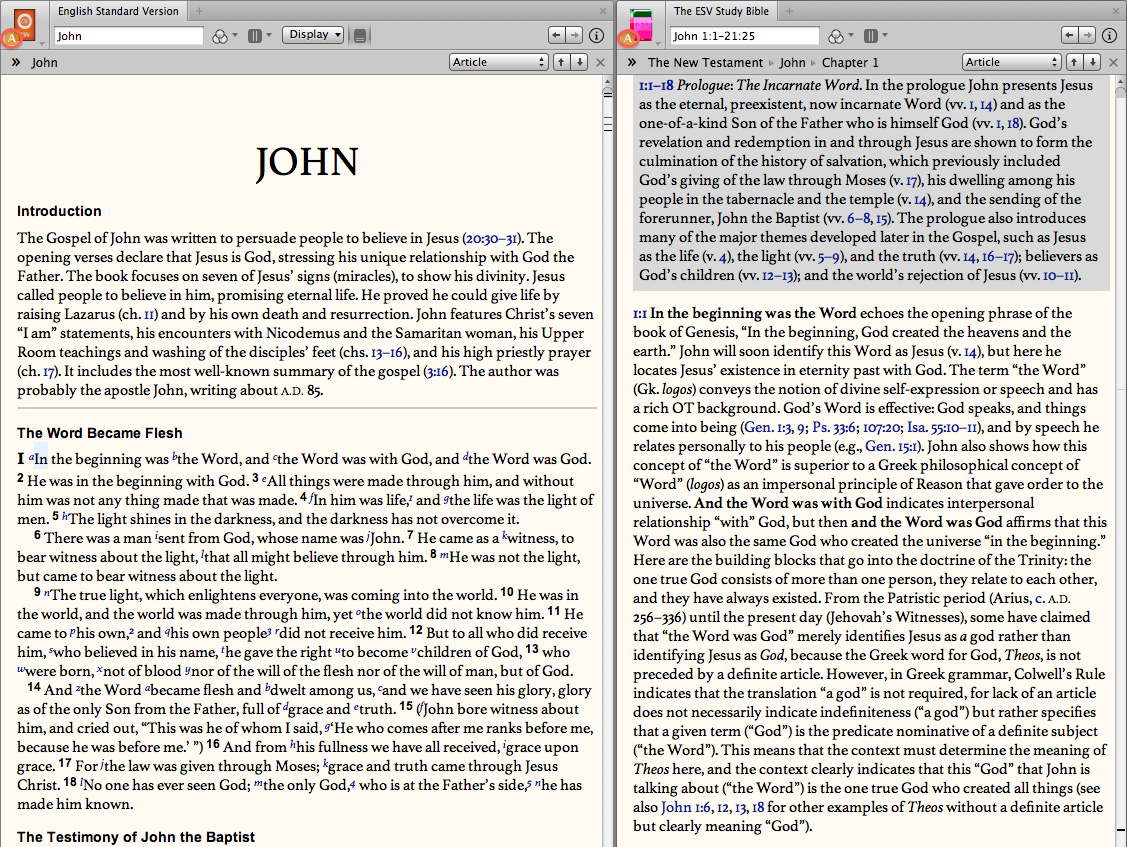Go to previous article in ESV Study Bible panel
Image resolution: width=1127 pixels, height=847 pixels.
click(1075, 62)
